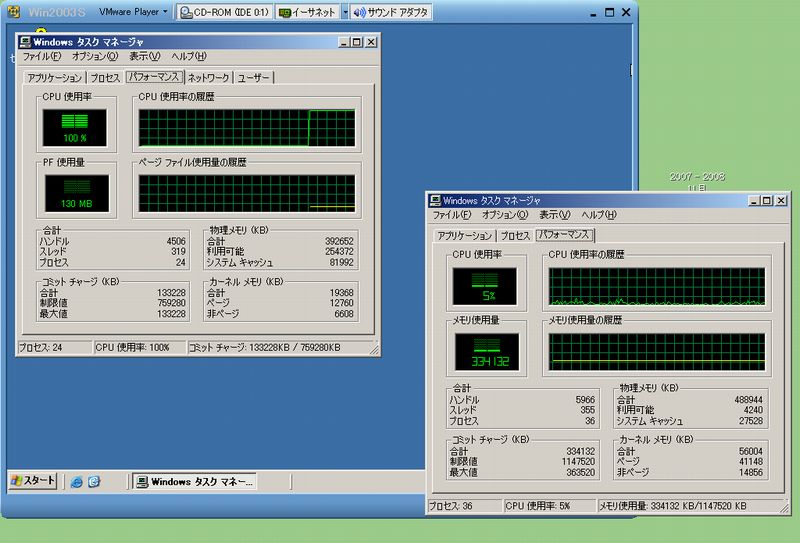Open ヘルプ(H) menu in right Task Manager
This screenshot has width=800, height=543.
[598, 215]
